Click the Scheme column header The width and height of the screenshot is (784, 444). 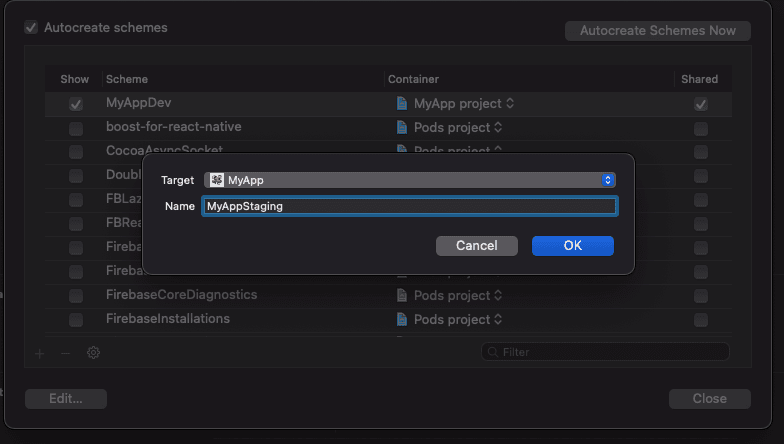tap(126, 79)
